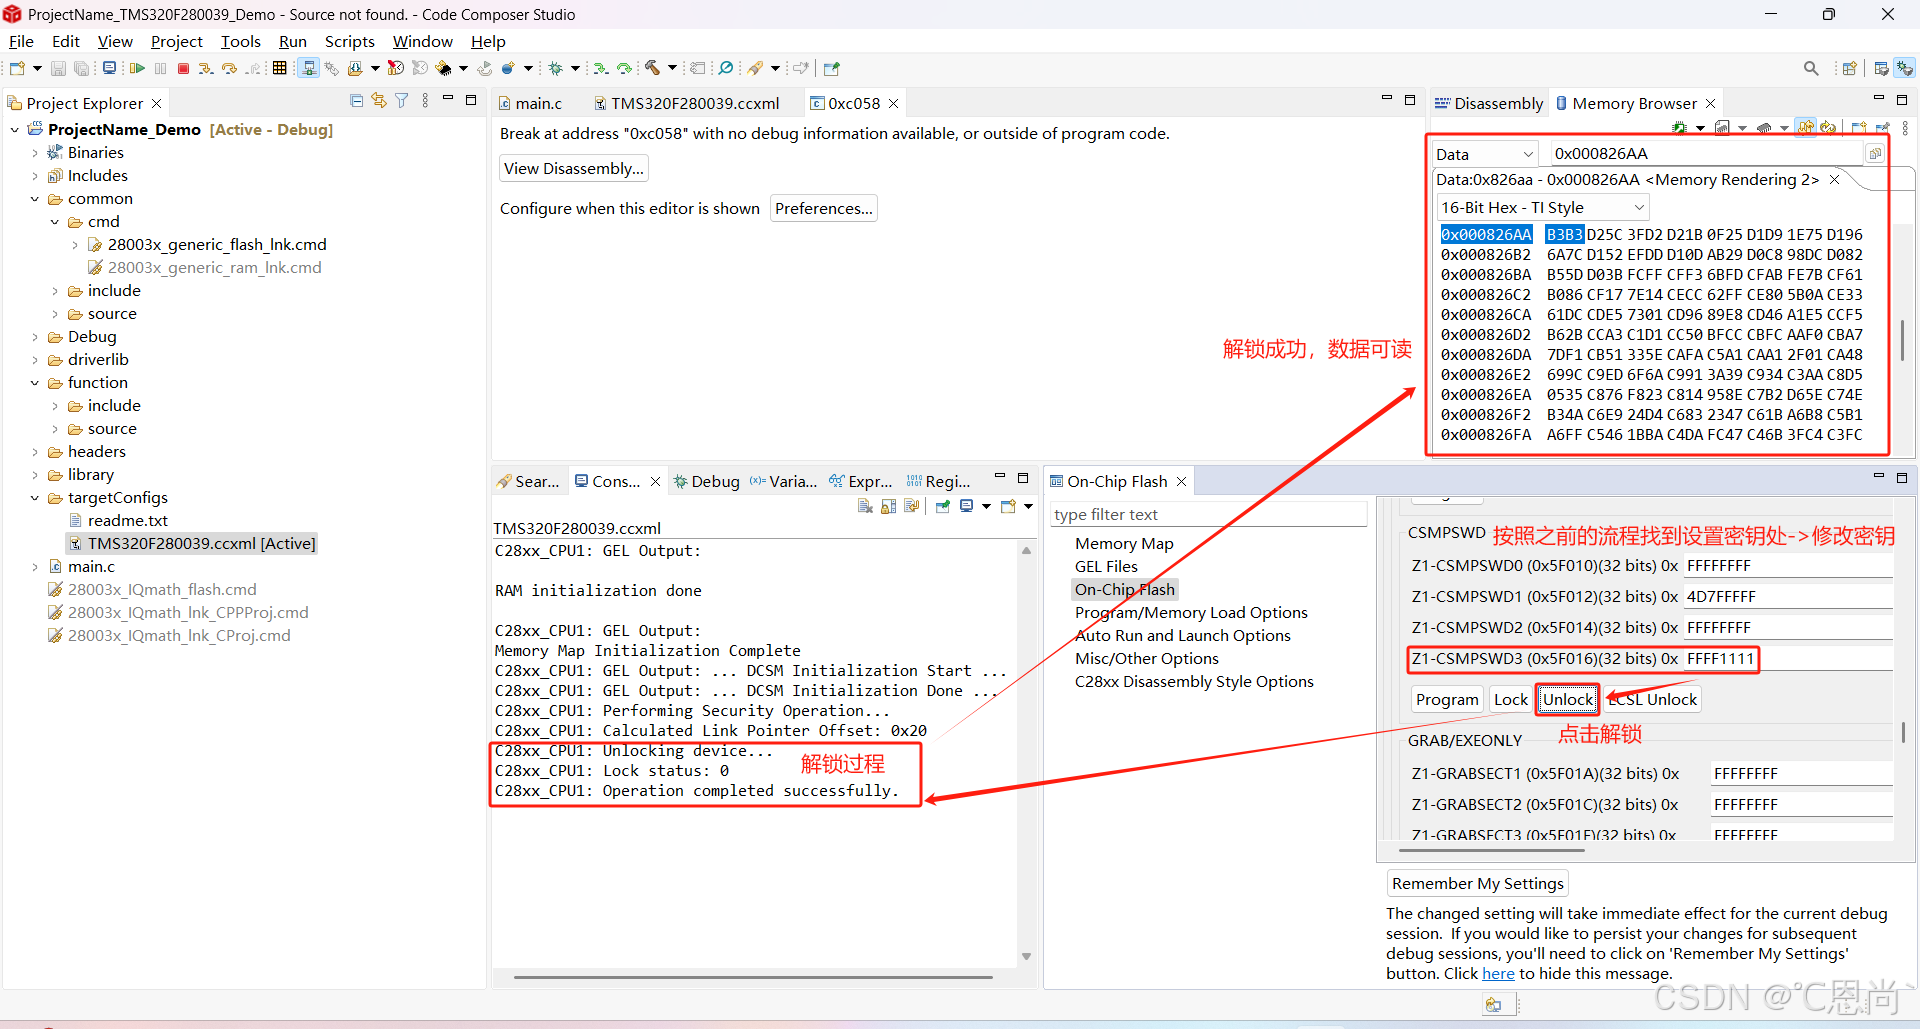
Task: Click the On-Chip Flash horizontal scrollbar
Action: coord(1492,850)
